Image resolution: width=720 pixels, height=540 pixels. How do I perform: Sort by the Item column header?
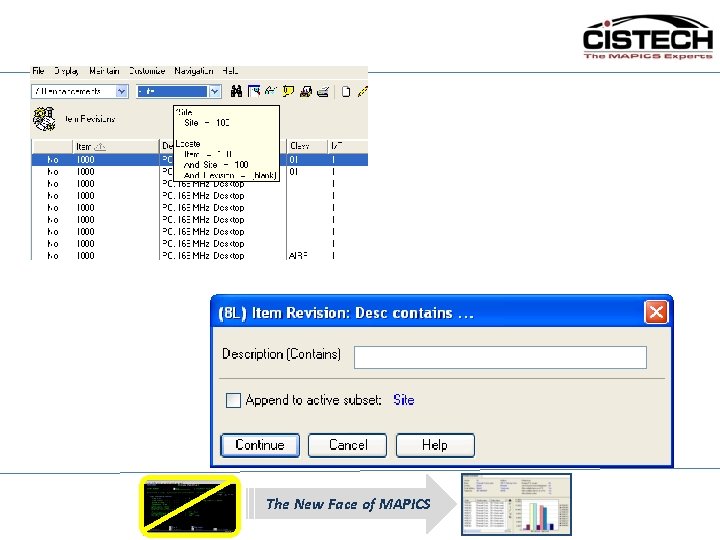pos(116,146)
